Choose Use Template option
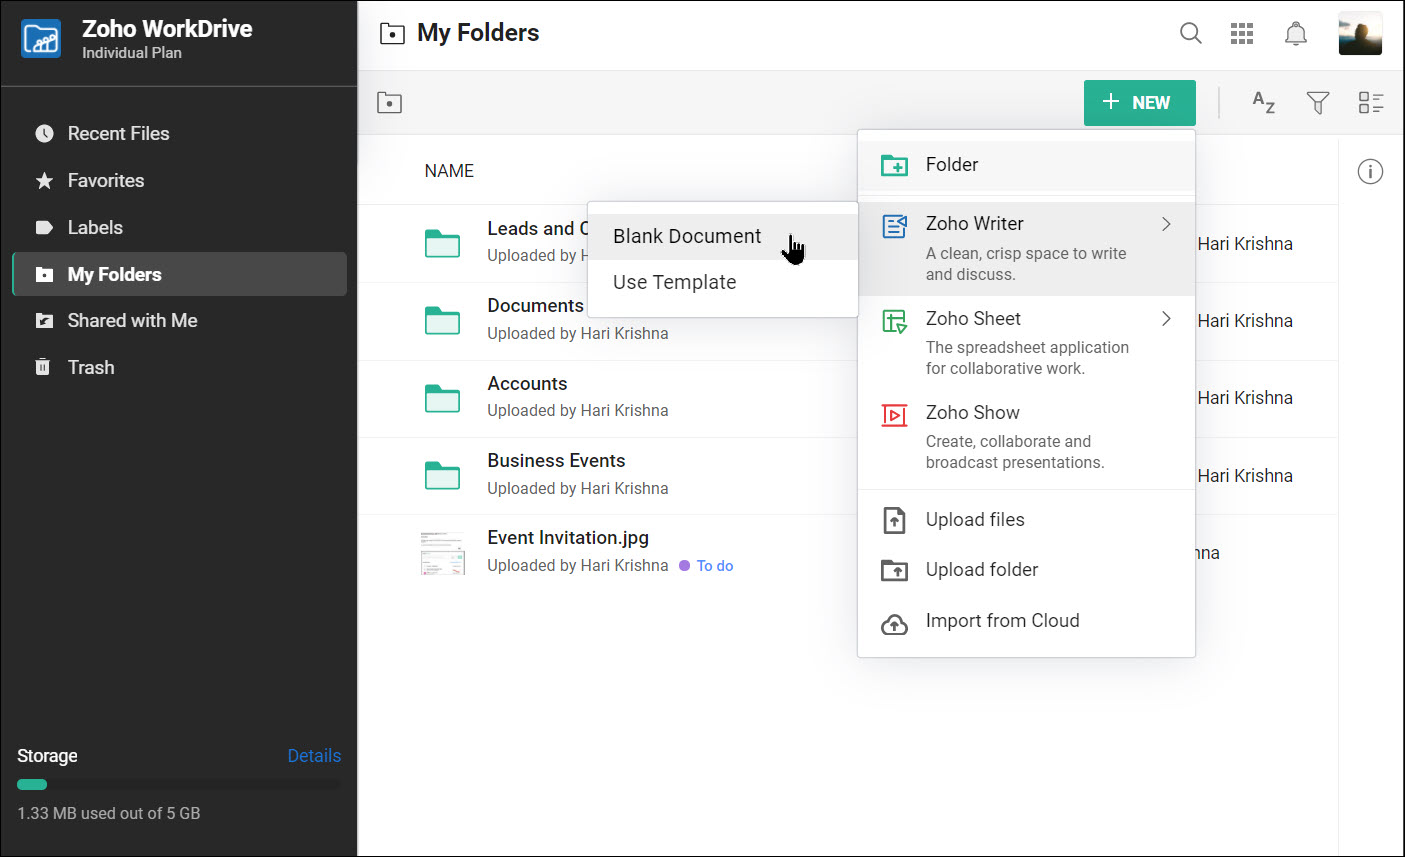This screenshot has width=1405, height=857. point(674,282)
